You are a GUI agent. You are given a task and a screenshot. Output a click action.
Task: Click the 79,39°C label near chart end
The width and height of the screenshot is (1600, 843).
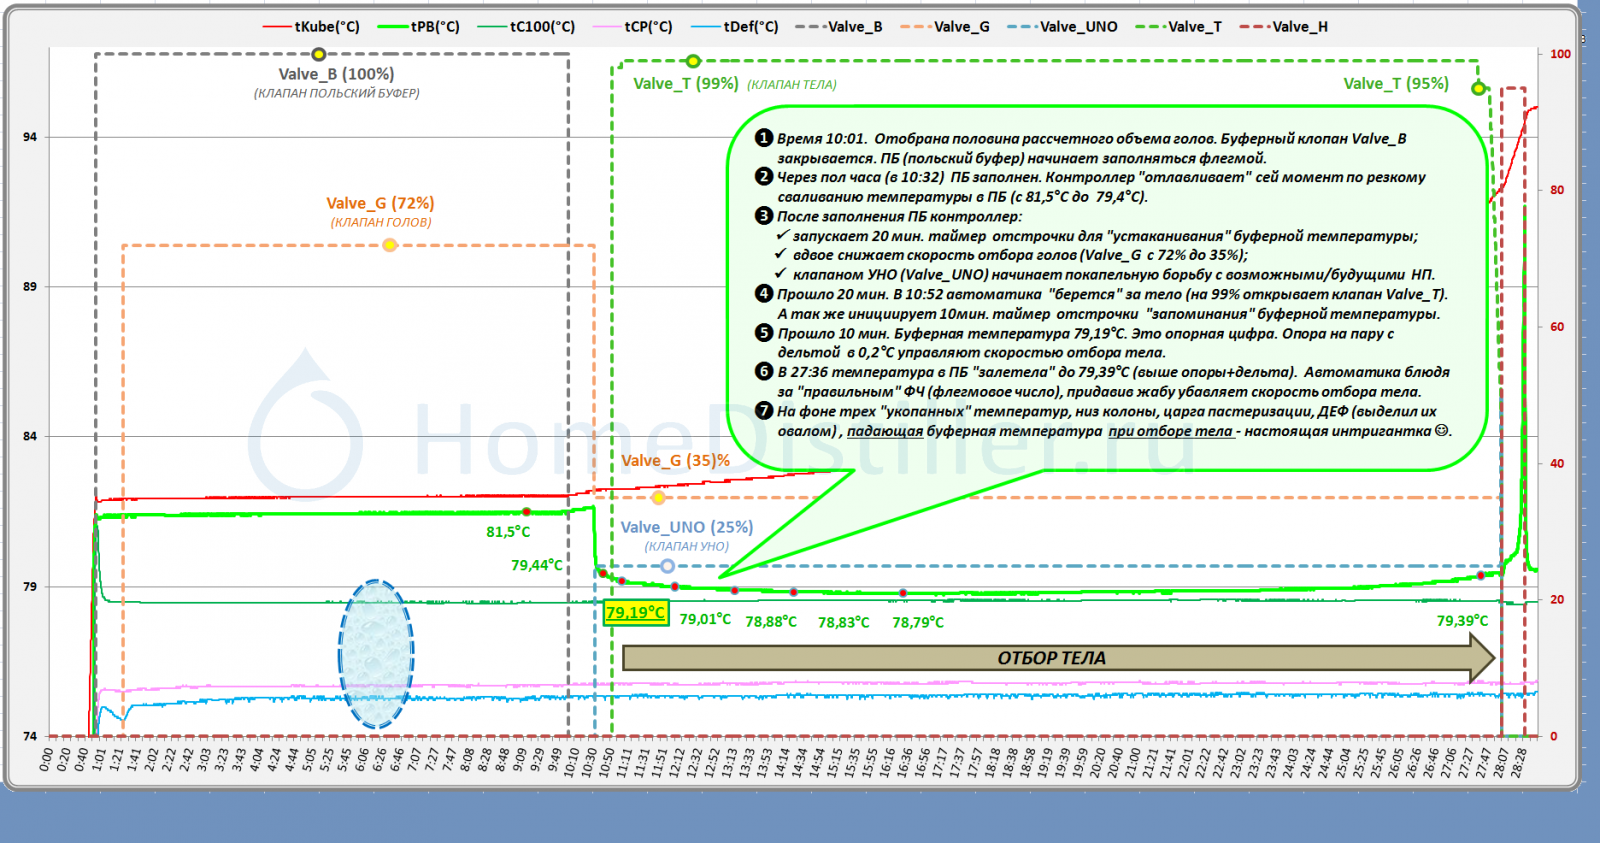pyautogui.click(x=1462, y=621)
